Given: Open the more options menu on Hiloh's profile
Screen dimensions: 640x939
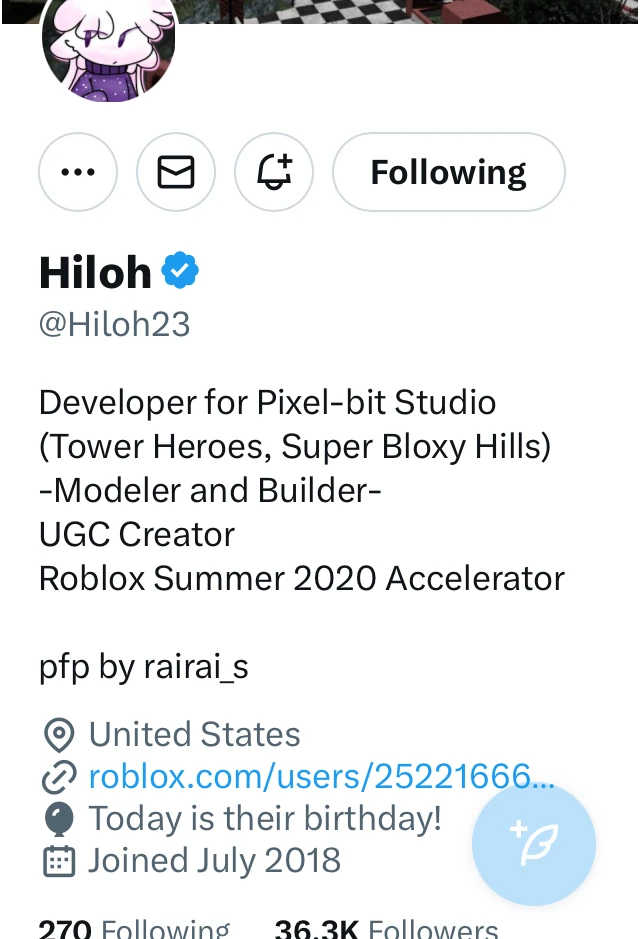Looking at the screenshot, I should tap(77, 172).
